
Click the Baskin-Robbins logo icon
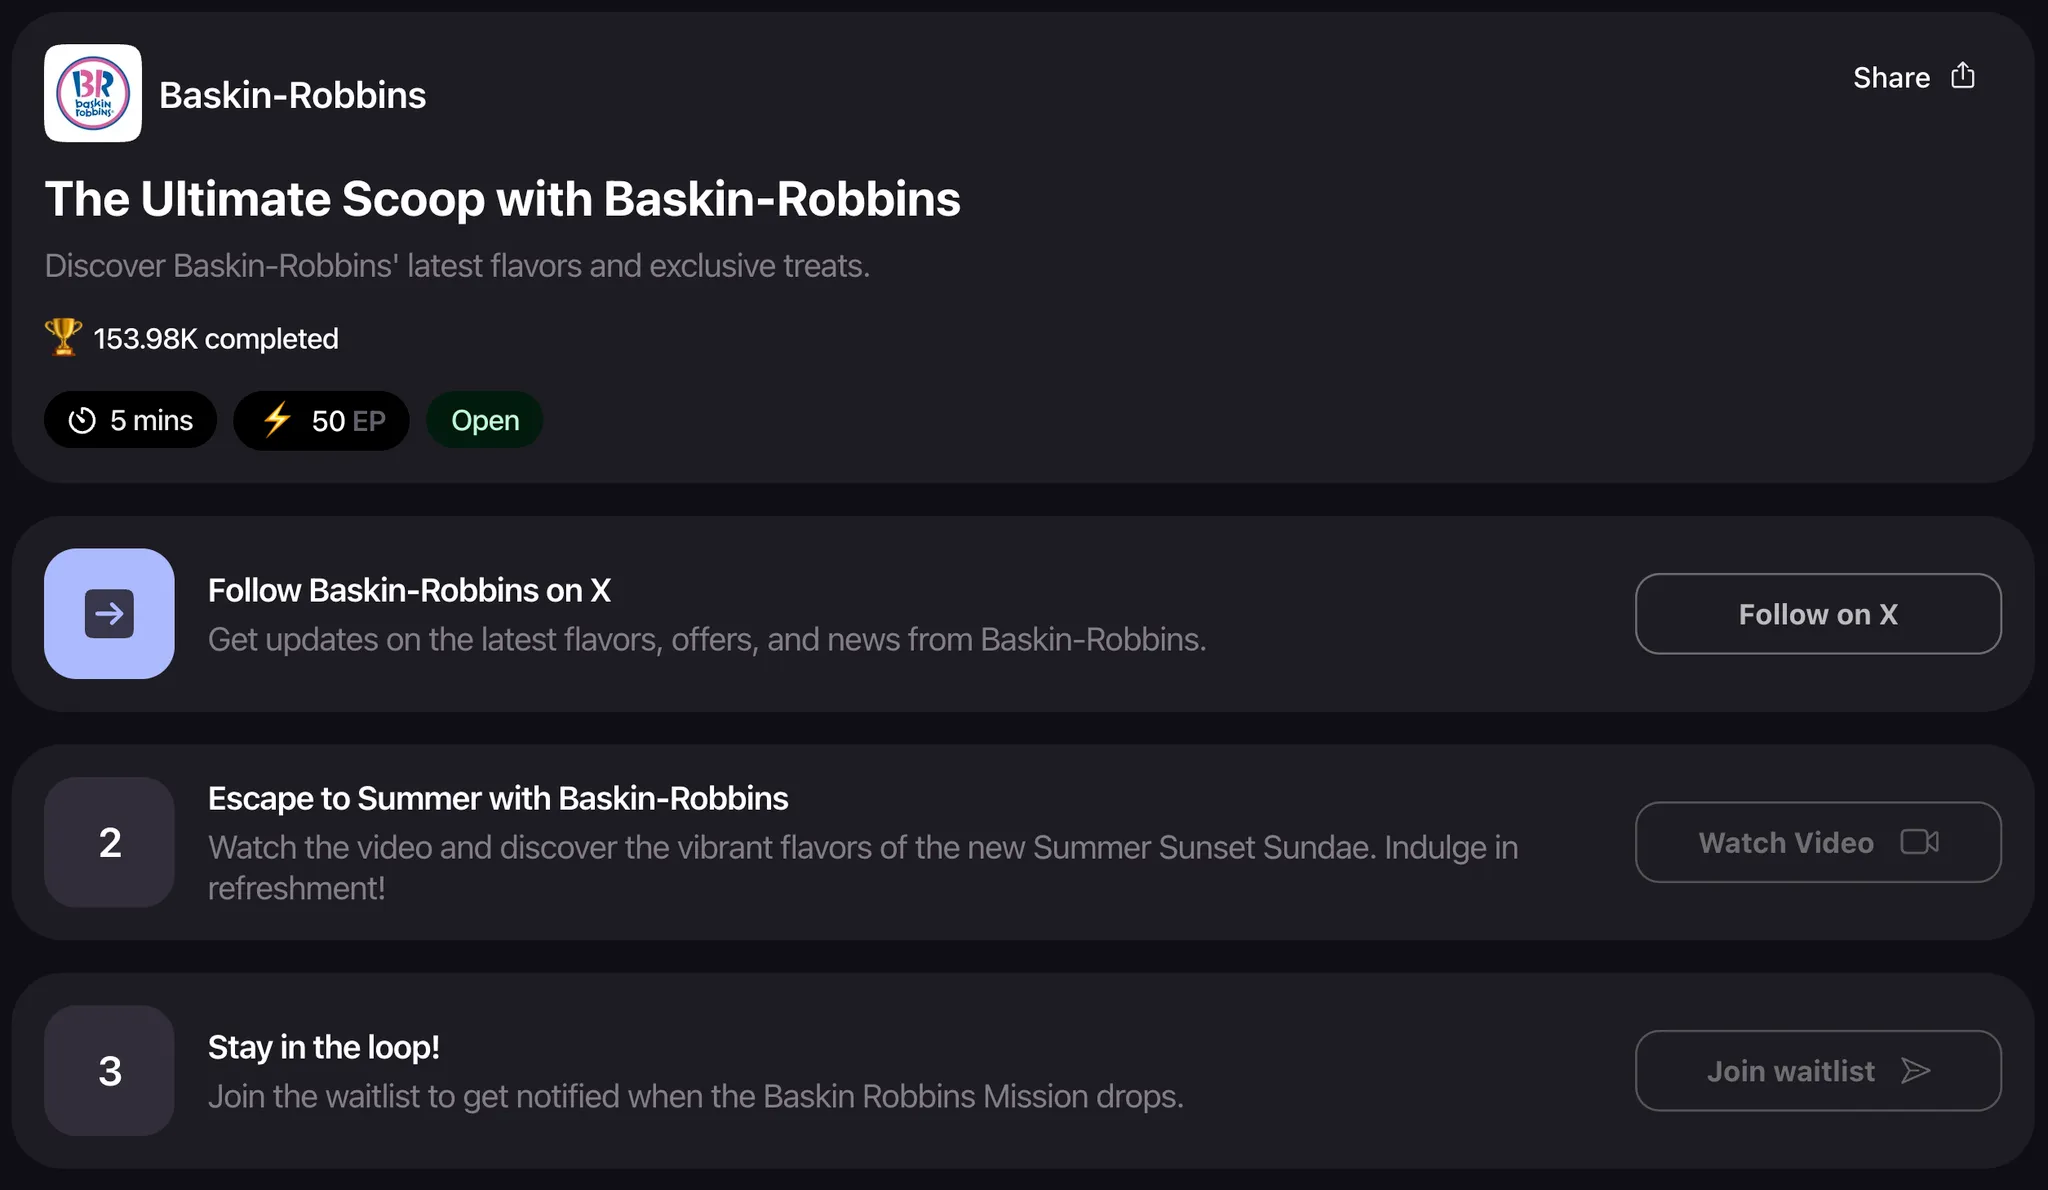tap(93, 93)
